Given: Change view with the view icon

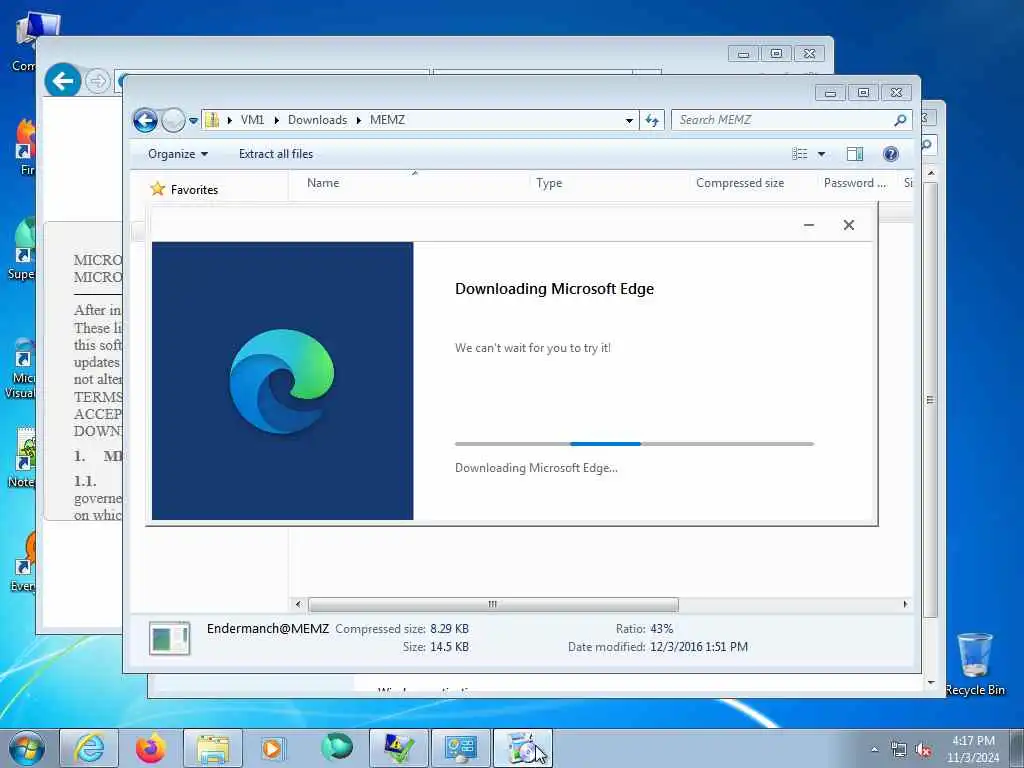Looking at the screenshot, I should [x=799, y=154].
